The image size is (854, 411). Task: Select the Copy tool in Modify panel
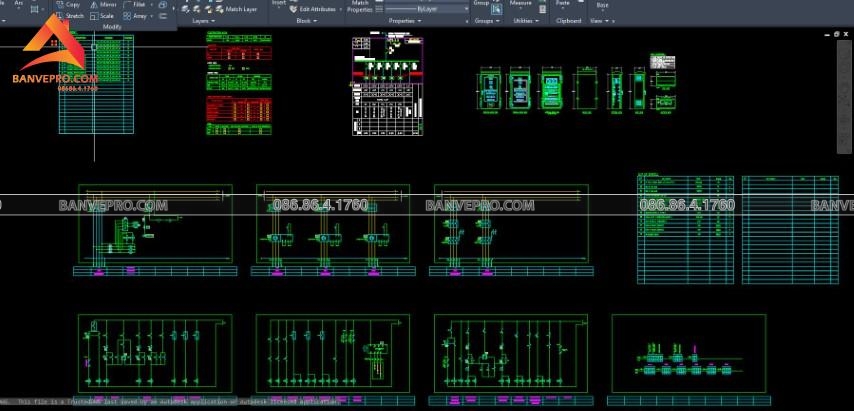pyautogui.click(x=68, y=4)
